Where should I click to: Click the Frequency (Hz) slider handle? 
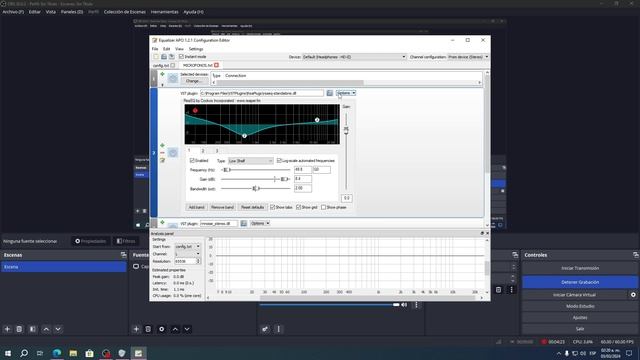tap(227, 170)
